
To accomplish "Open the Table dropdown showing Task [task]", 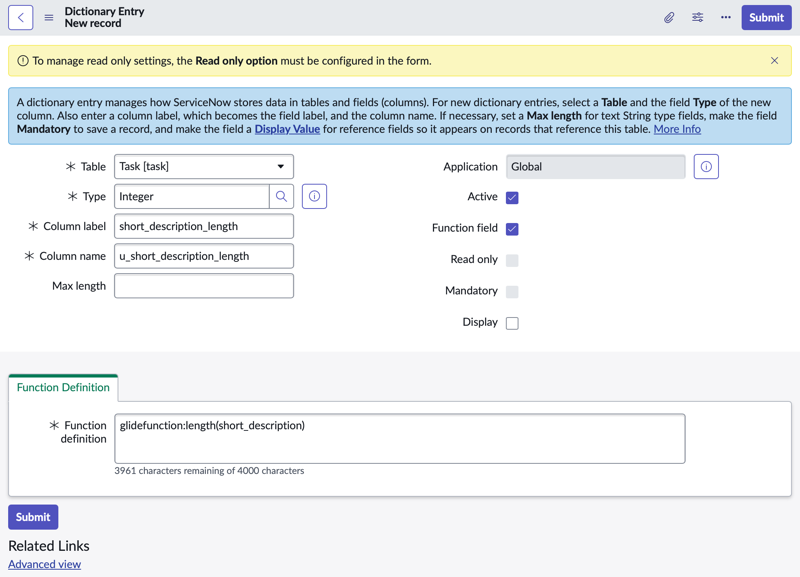I will click(x=204, y=166).
